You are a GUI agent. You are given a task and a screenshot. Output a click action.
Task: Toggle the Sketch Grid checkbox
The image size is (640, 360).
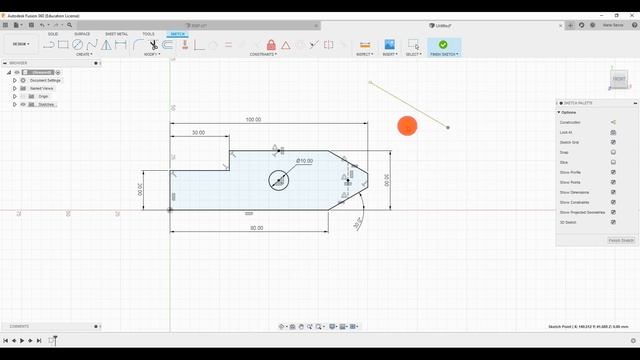[x=613, y=142]
